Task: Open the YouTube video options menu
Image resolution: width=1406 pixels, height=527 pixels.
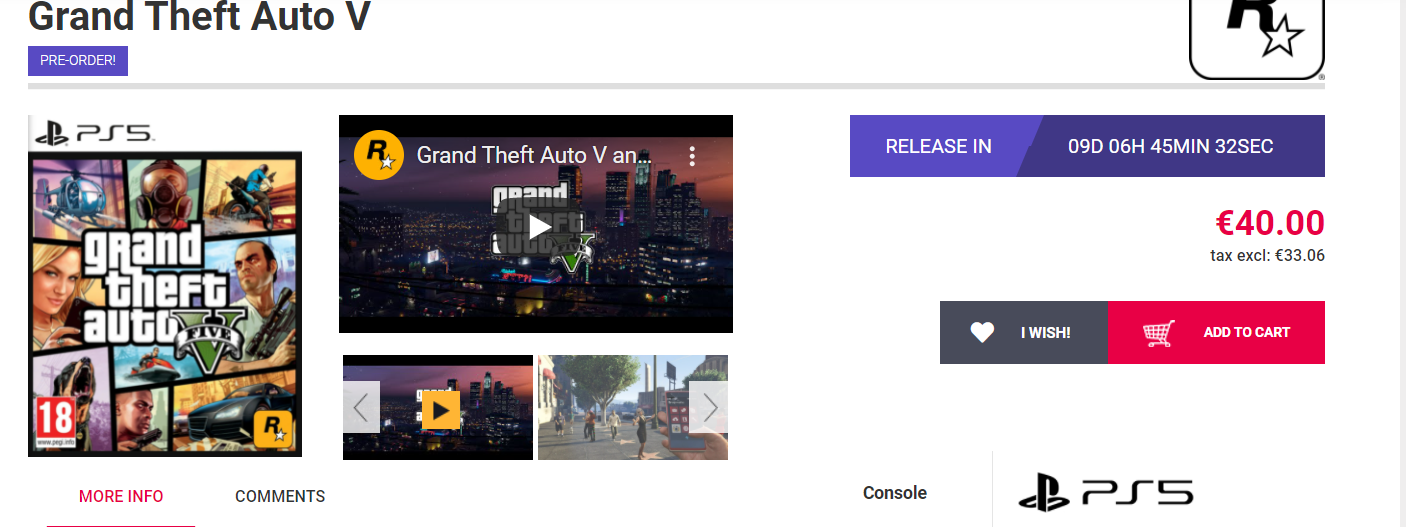Action: 692,156
